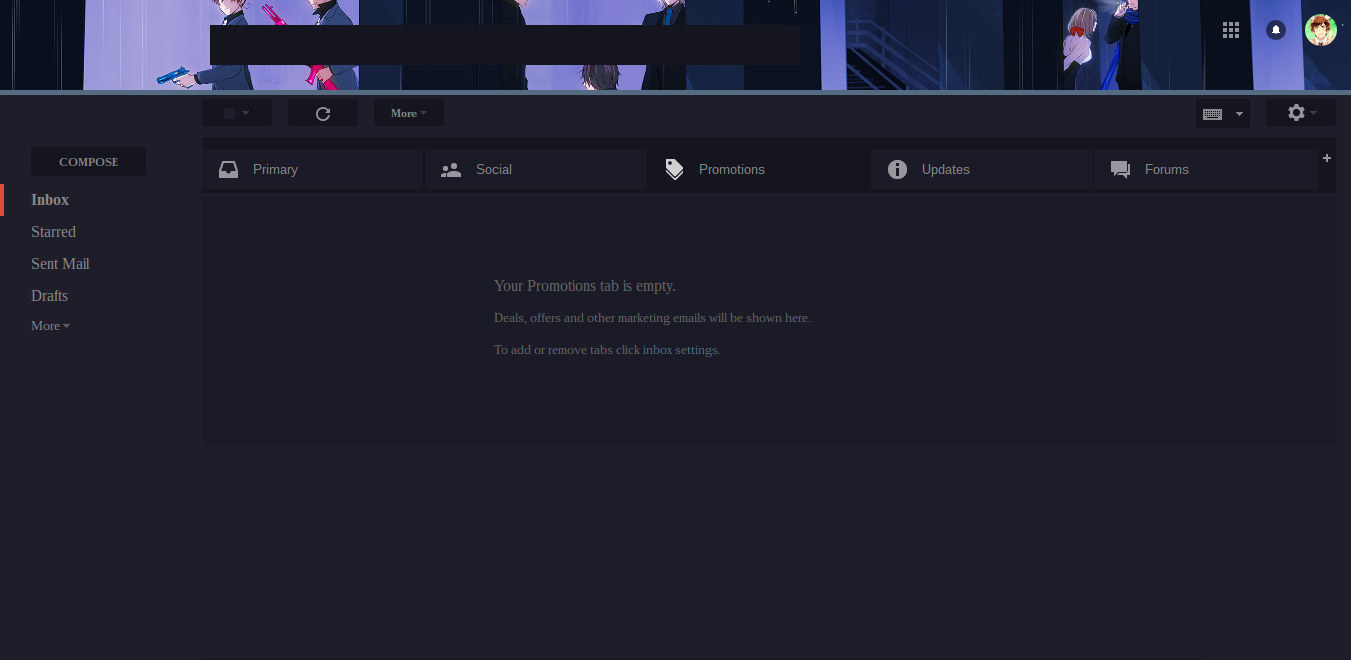The width and height of the screenshot is (1351, 660).
Task: Click the keyboard input tools icon
Action: click(x=1213, y=114)
